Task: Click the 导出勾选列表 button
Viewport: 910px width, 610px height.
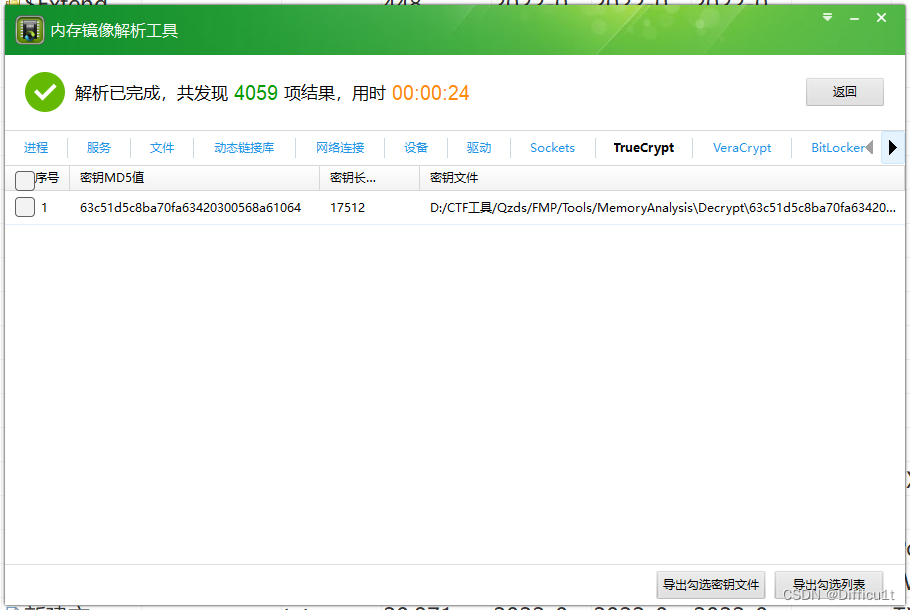Action: (x=829, y=584)
